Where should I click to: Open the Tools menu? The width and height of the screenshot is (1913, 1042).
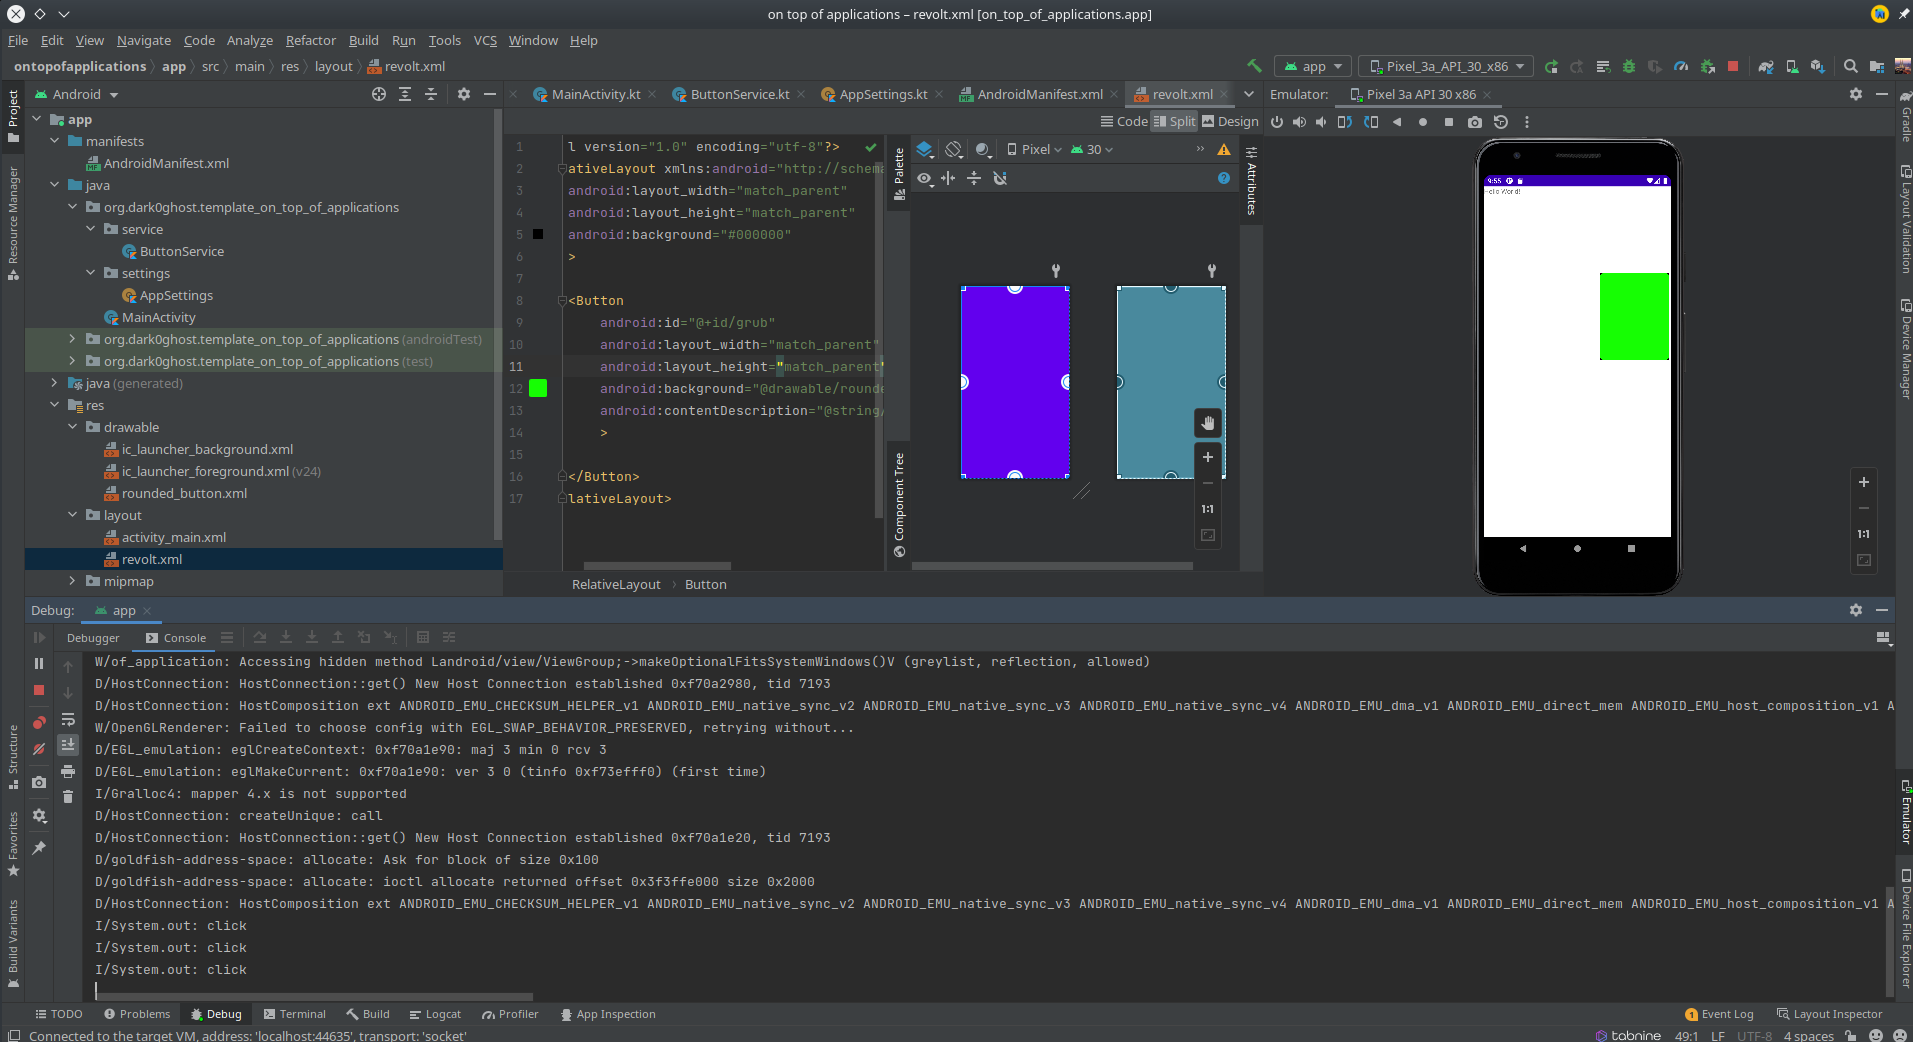[x=445, y=40]
